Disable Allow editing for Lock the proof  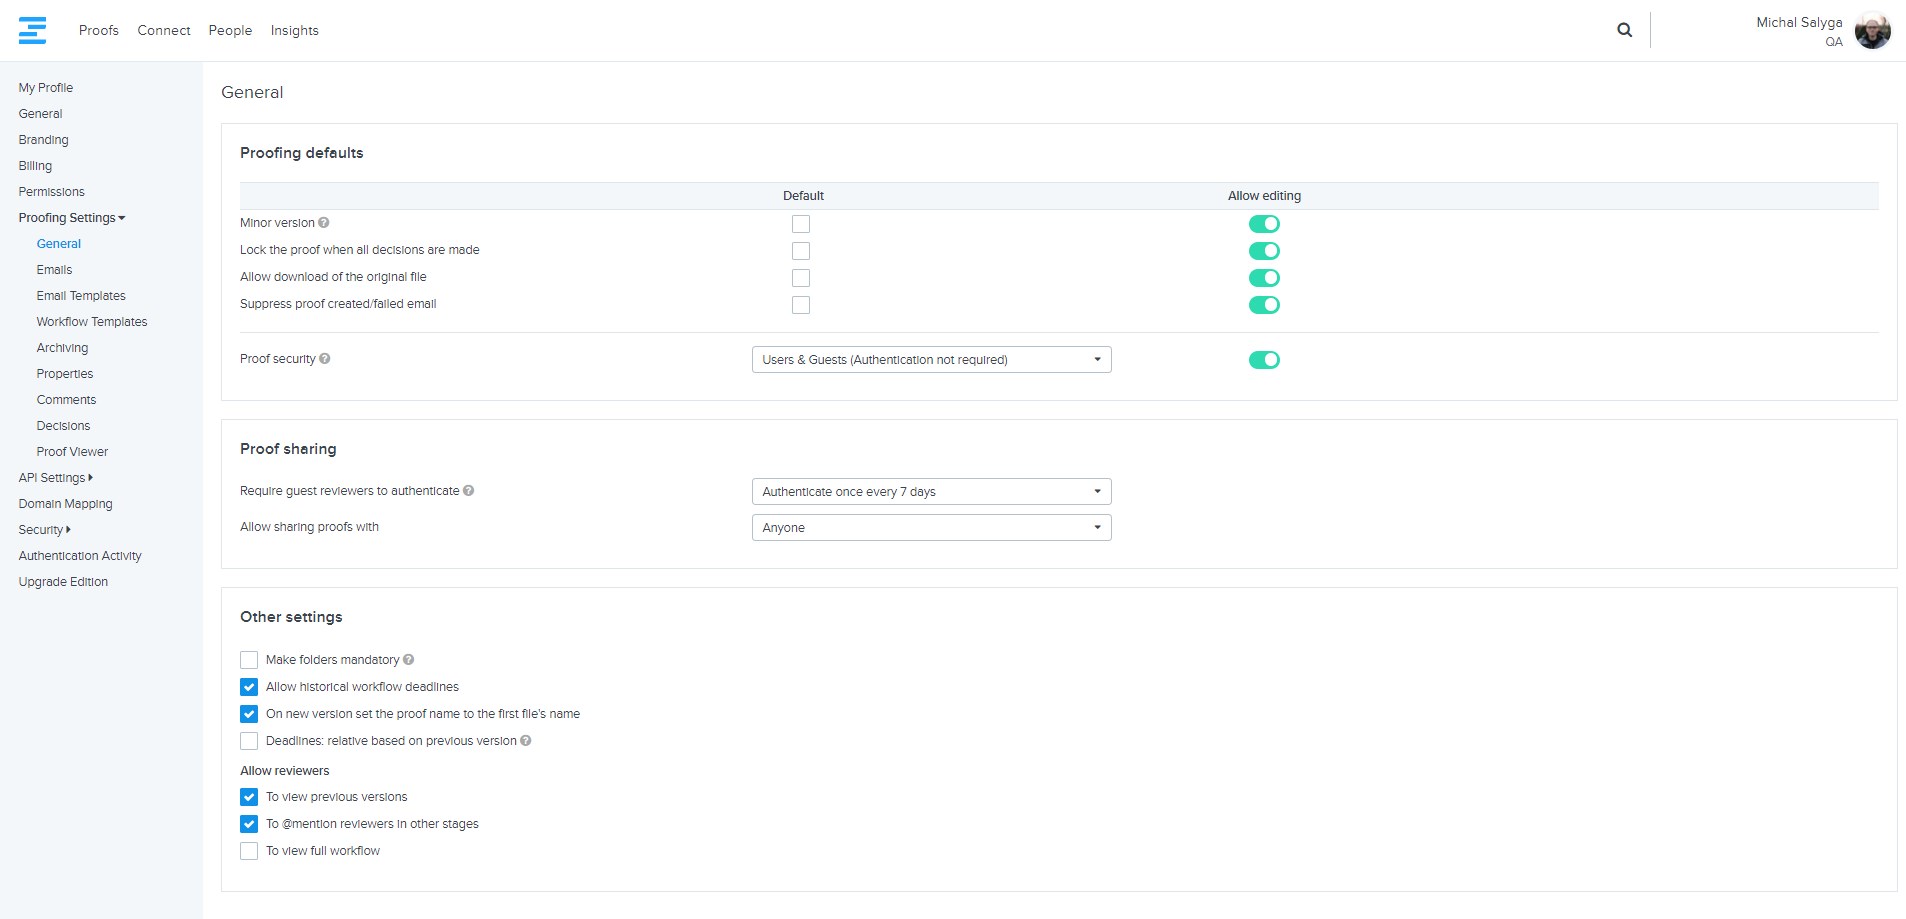click(x=1264, y=251)
